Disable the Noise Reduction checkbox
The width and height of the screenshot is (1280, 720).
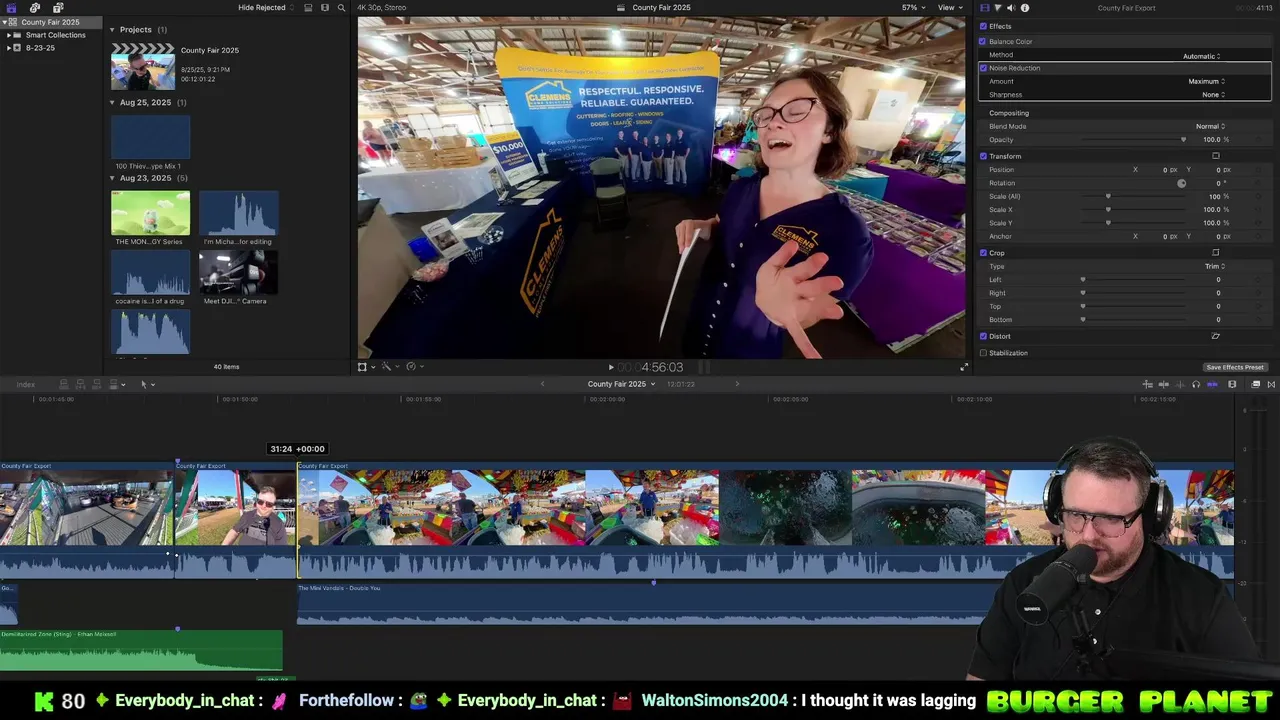tap(983, 68)
